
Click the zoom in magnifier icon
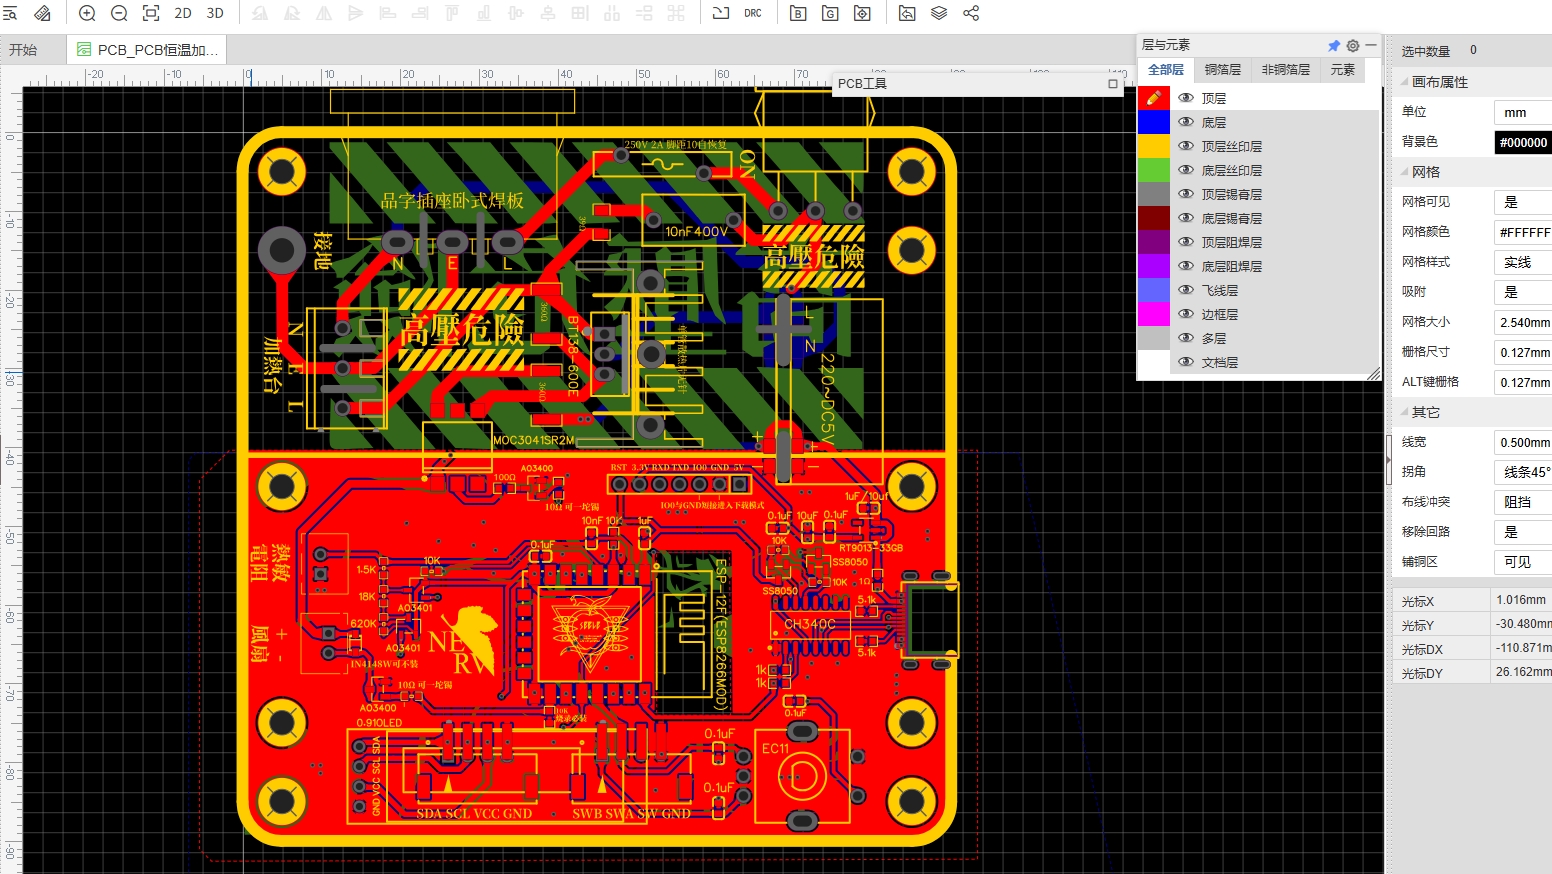point(87,13)
